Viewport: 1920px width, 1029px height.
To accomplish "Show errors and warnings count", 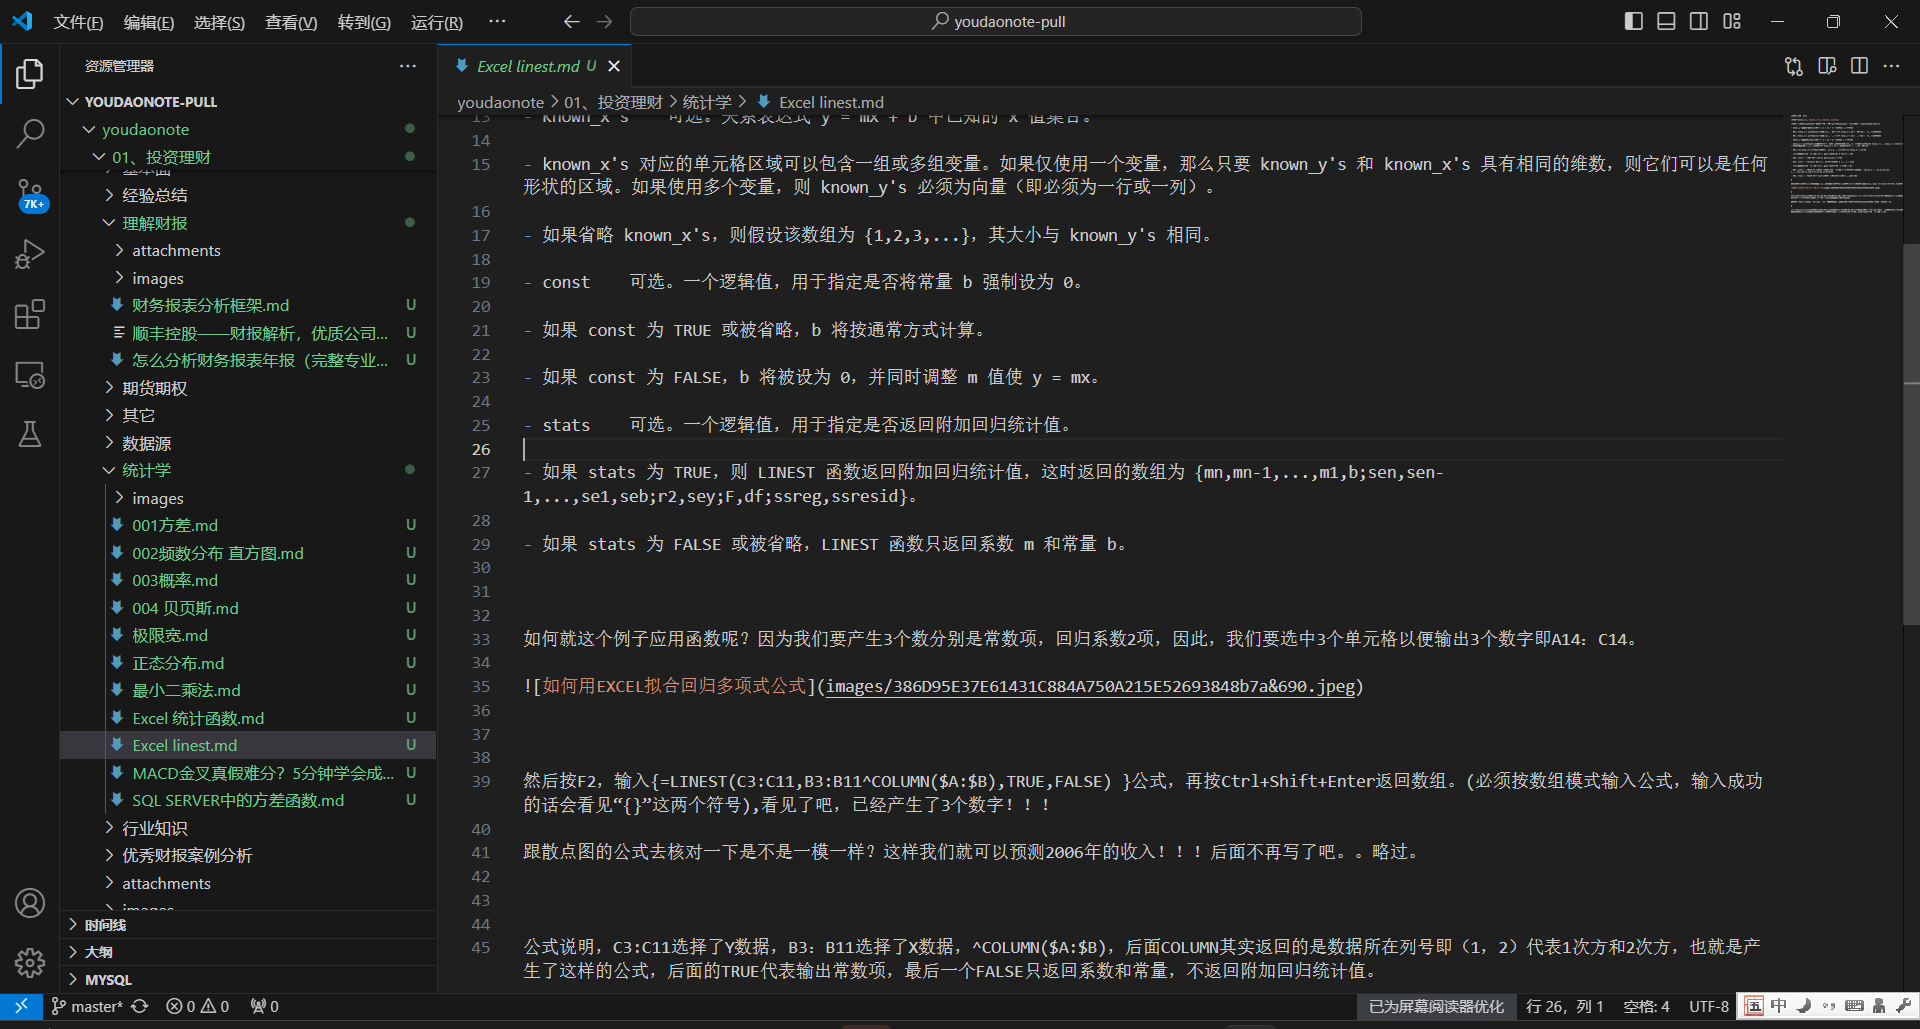I will [x=198, y=1006].
